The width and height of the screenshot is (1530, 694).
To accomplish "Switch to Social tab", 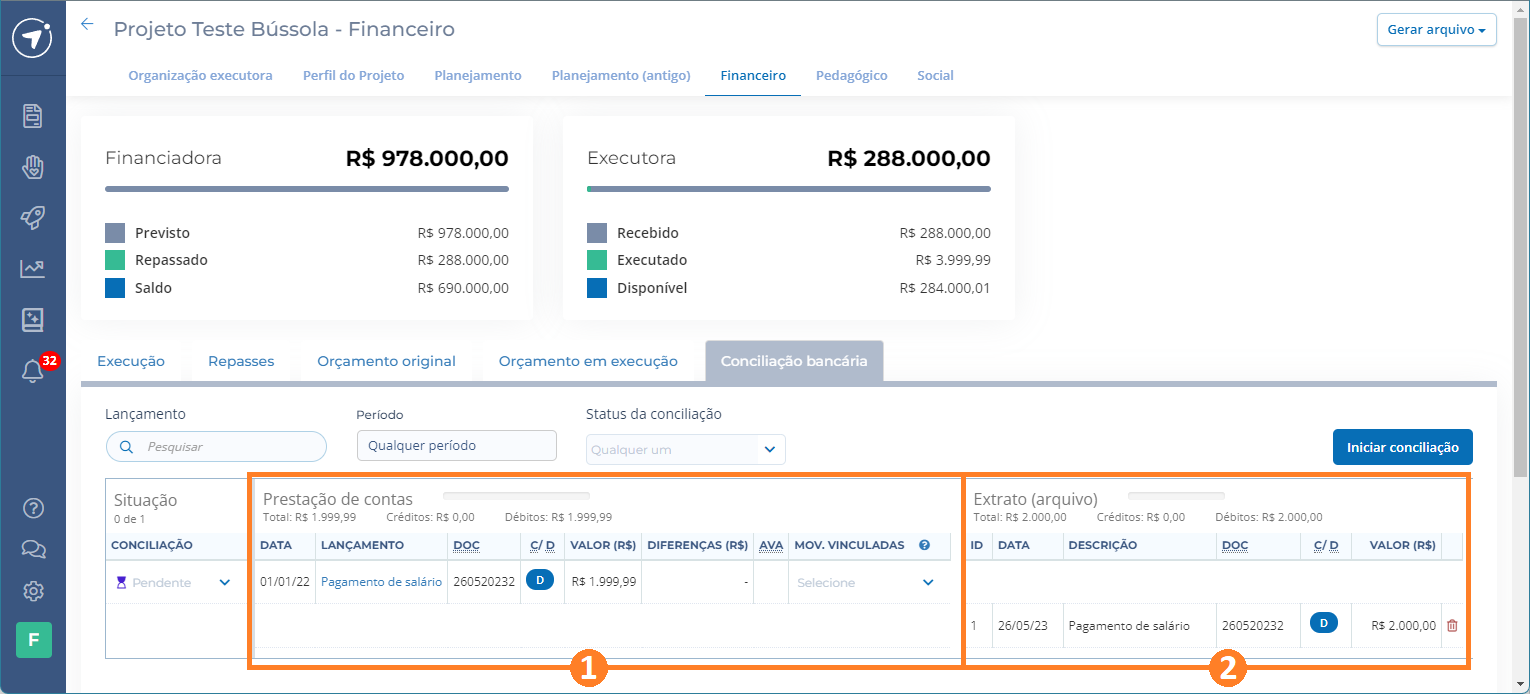I will (x=935, y=75).
